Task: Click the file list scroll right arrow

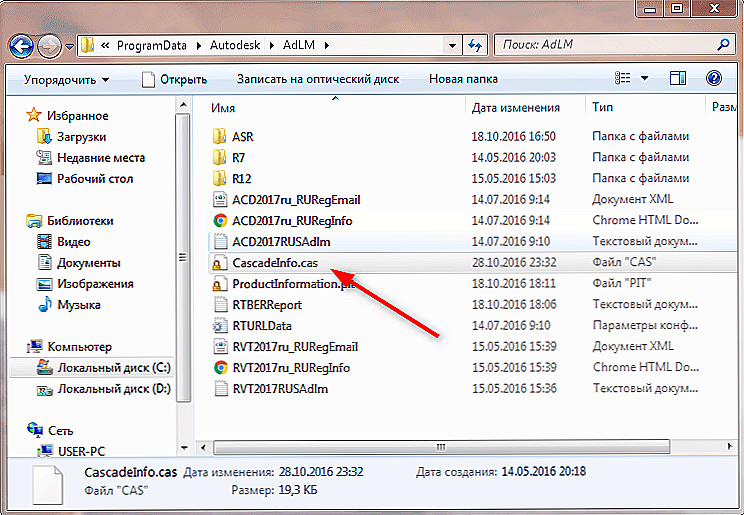Action: tap(729, 447)
